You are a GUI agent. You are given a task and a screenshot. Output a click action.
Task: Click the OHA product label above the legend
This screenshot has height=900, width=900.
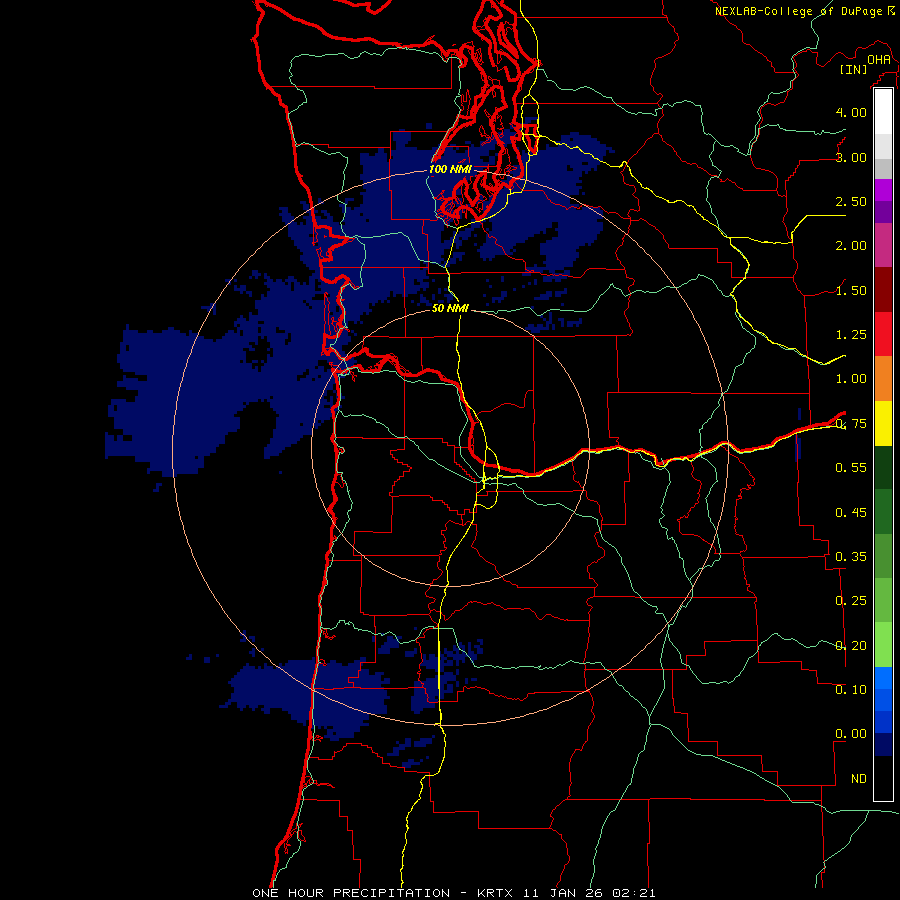click(879, 59)
